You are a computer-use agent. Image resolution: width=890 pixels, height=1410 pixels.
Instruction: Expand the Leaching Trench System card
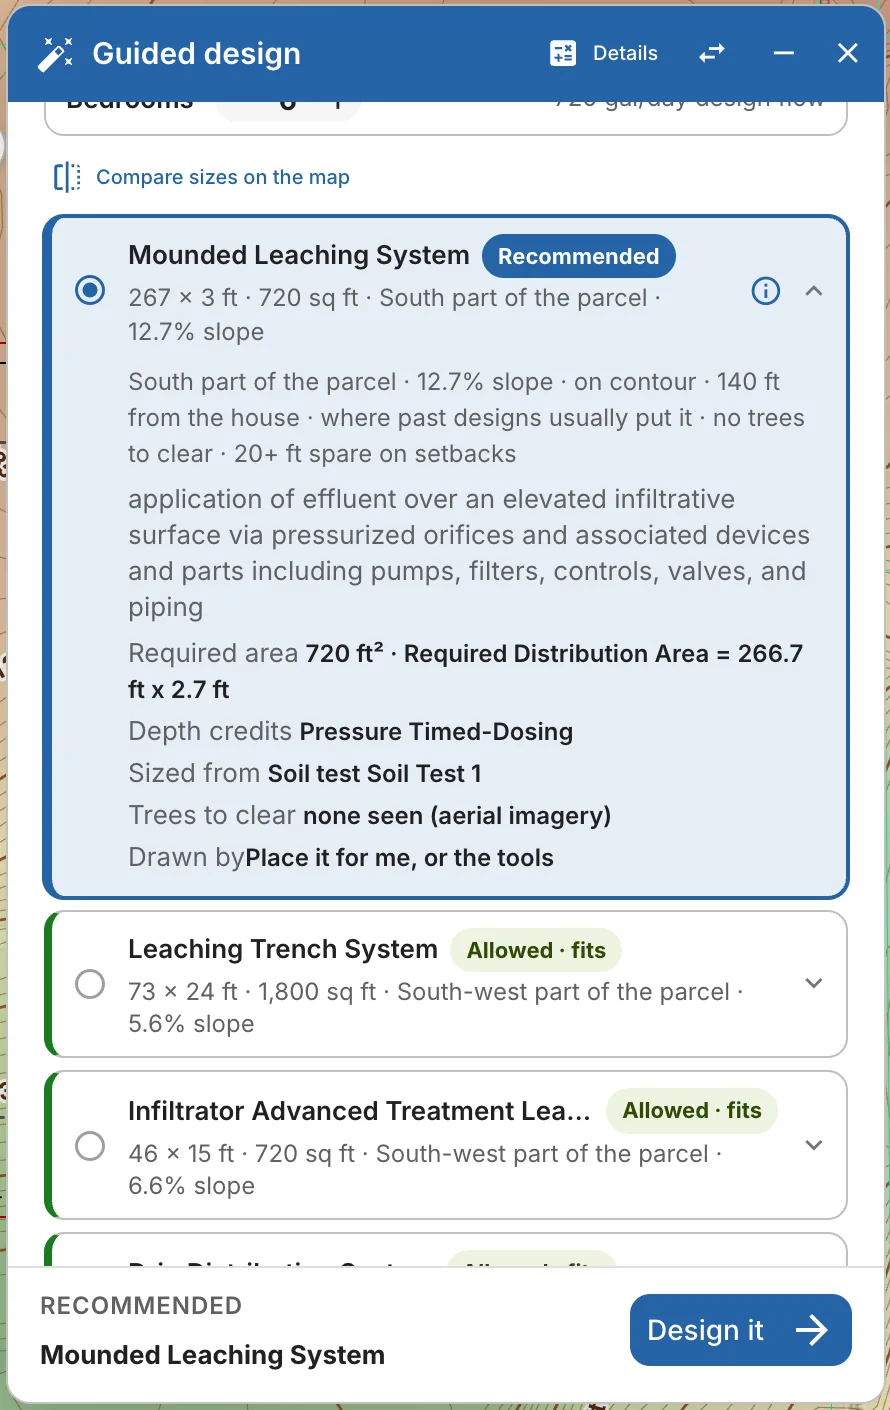point(814,984)
